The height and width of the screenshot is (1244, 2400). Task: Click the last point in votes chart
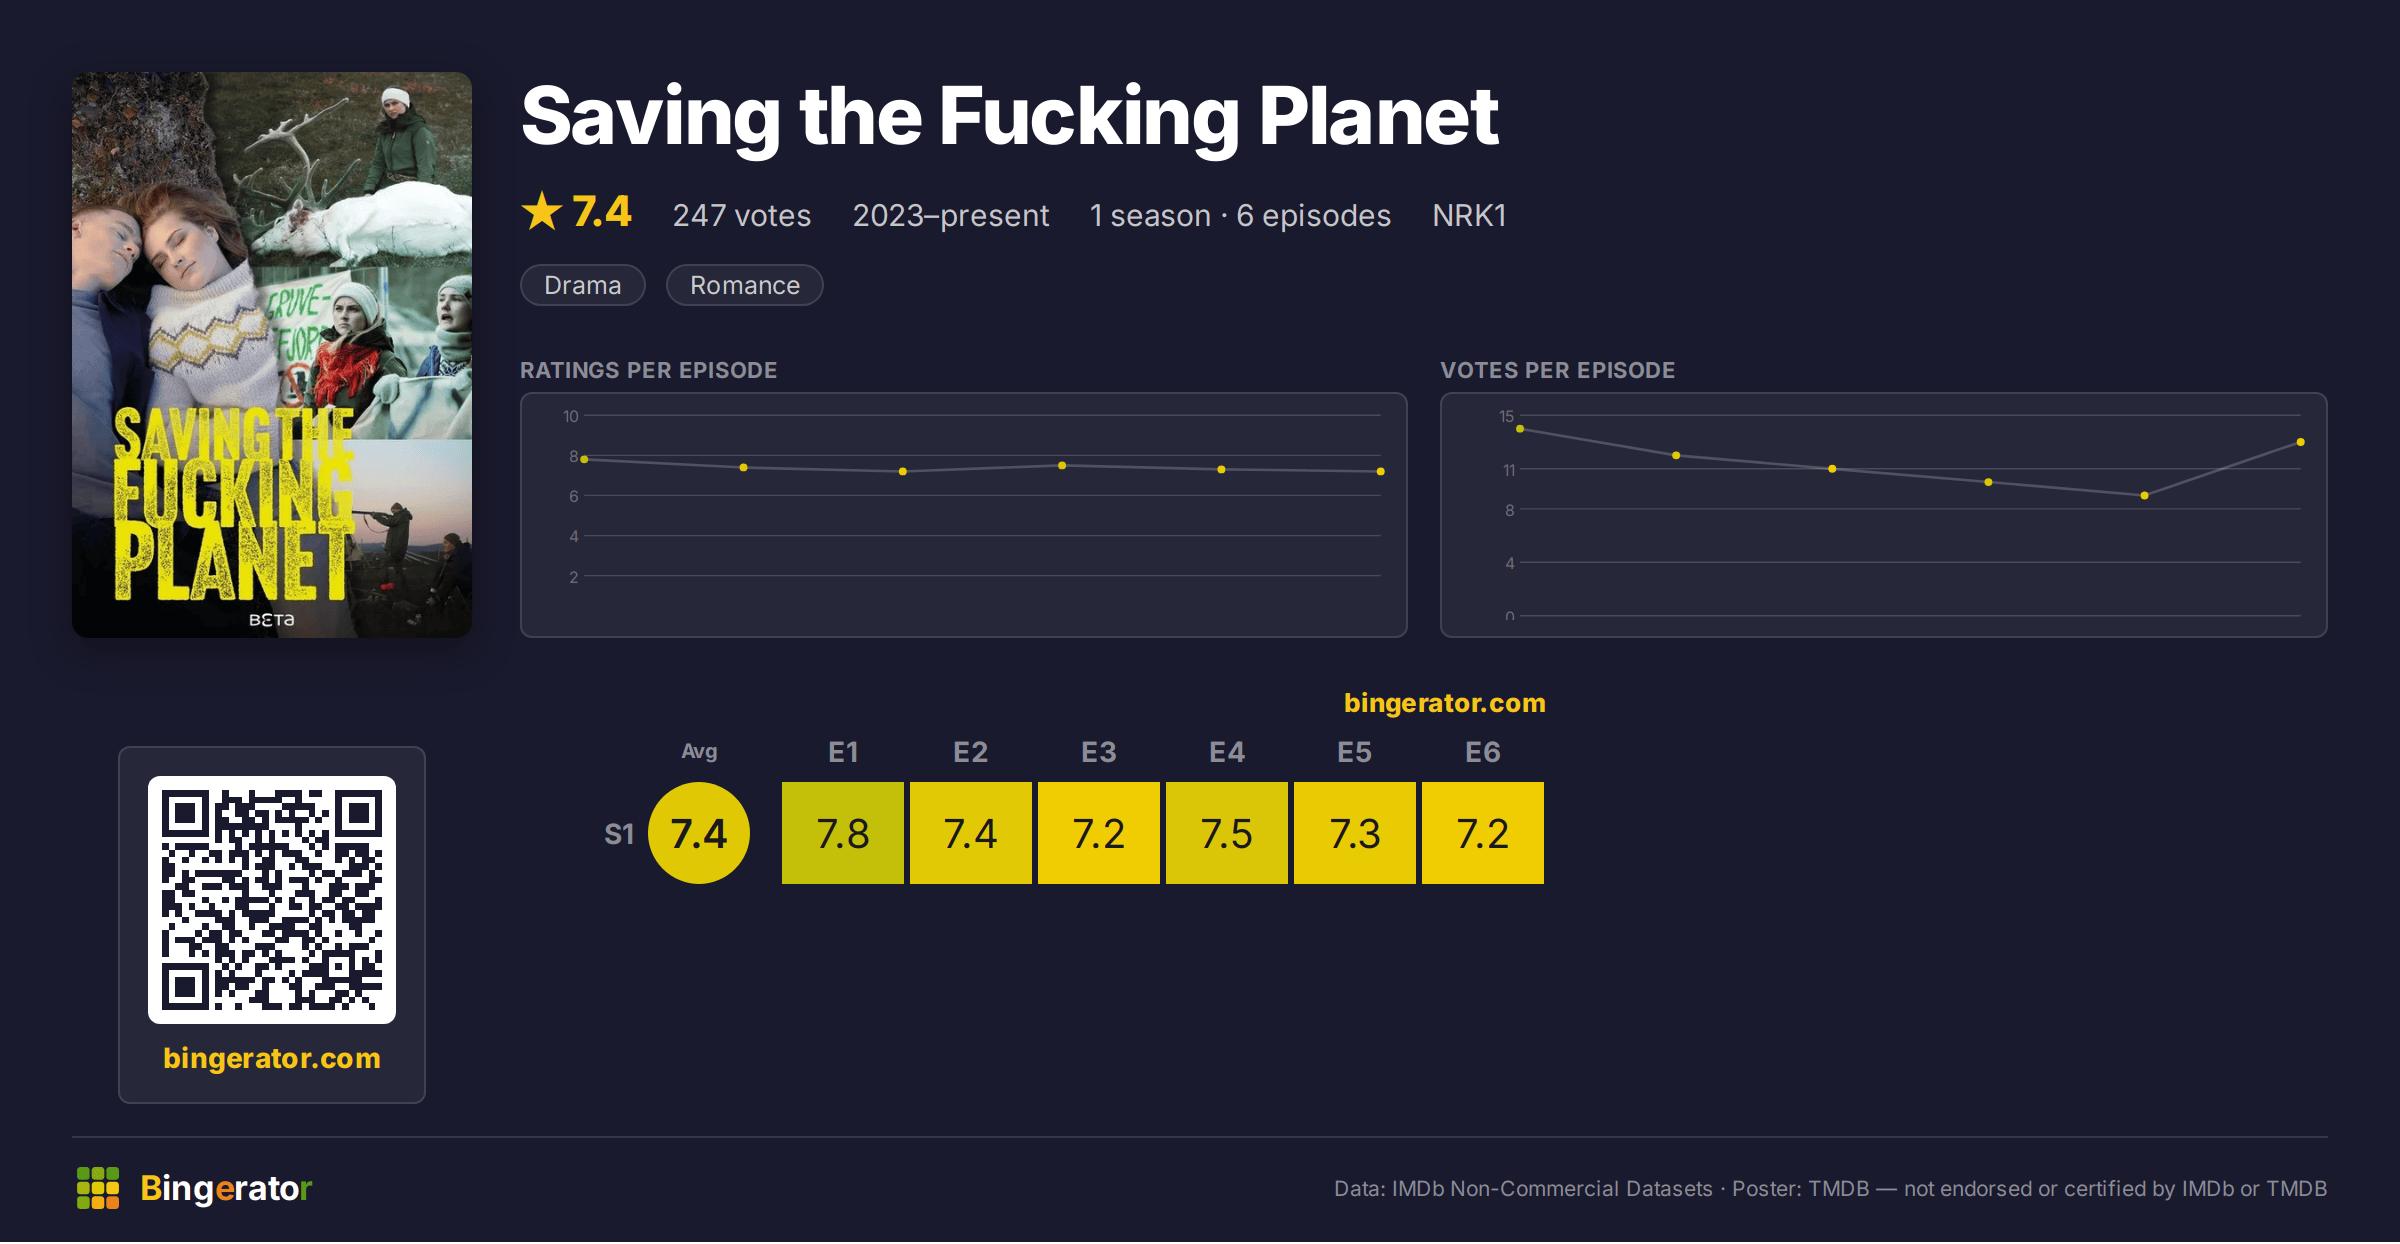pyautogui.click(x=2301, y=442)
